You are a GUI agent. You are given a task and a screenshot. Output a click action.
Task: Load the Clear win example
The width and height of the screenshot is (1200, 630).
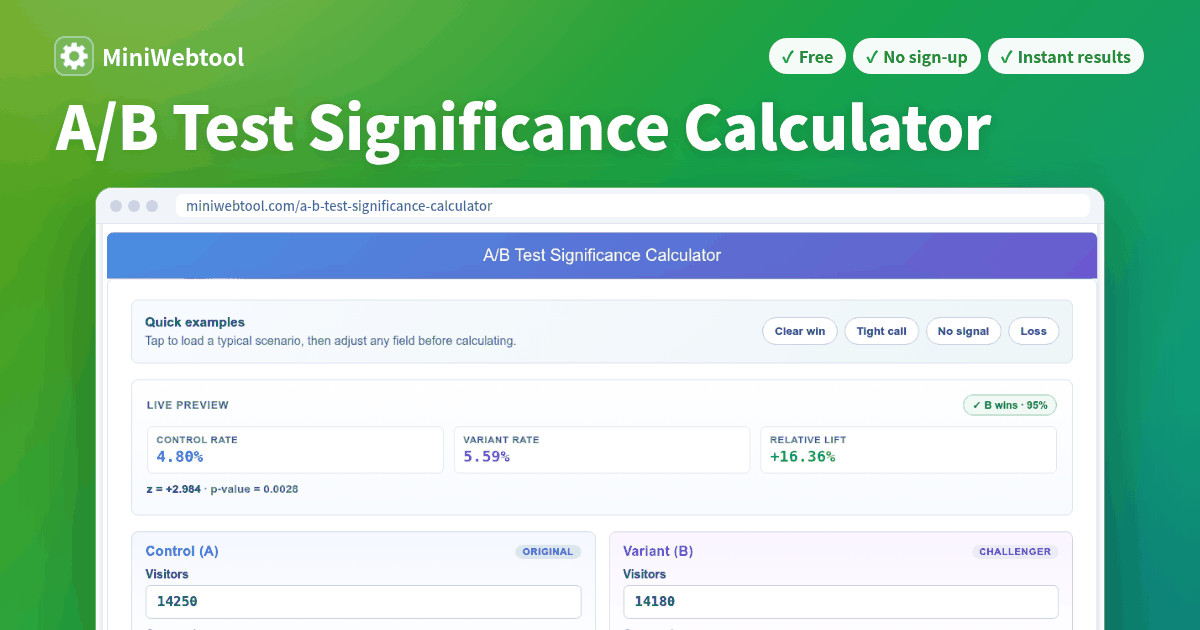[x=800, y=331]
